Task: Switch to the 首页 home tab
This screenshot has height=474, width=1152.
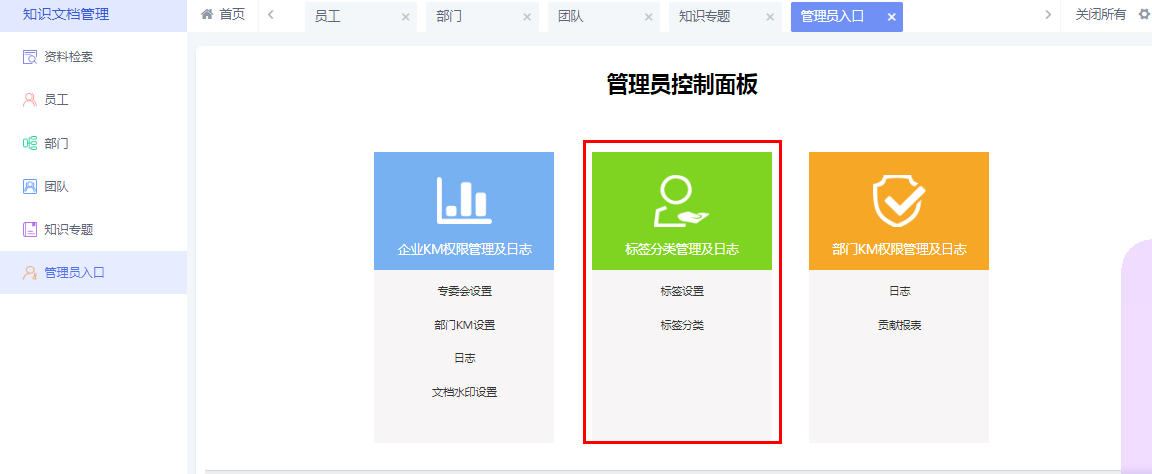Action: click(x=223, y=15)
